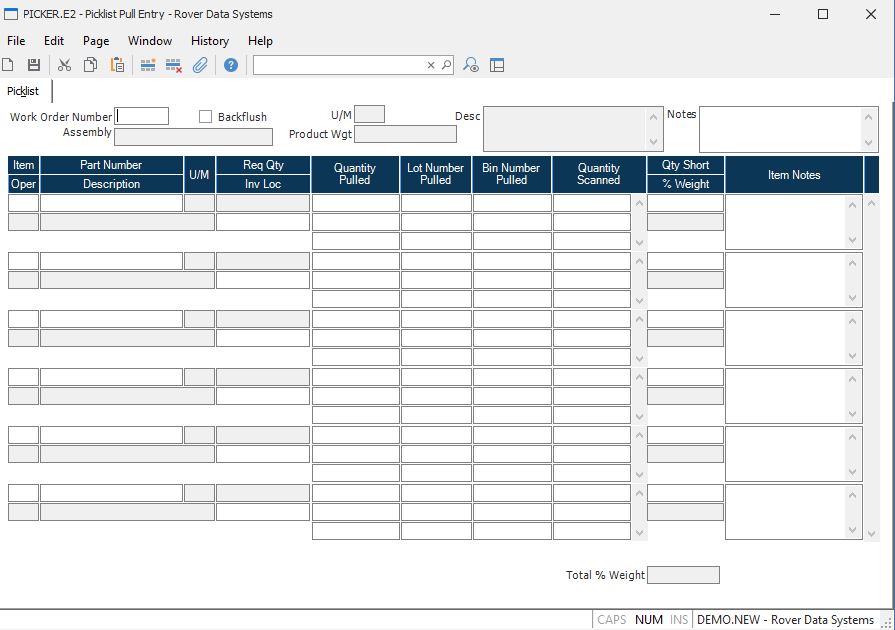The width and height of the screenshot is (895, 630).
Task: Click the Delete row toolbar icon
Action: point(173,65)
